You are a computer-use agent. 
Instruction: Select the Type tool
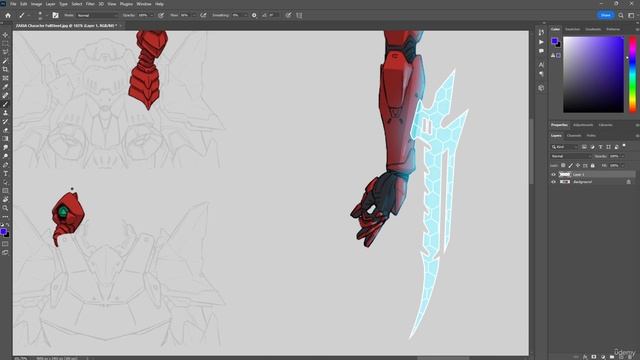5,173
